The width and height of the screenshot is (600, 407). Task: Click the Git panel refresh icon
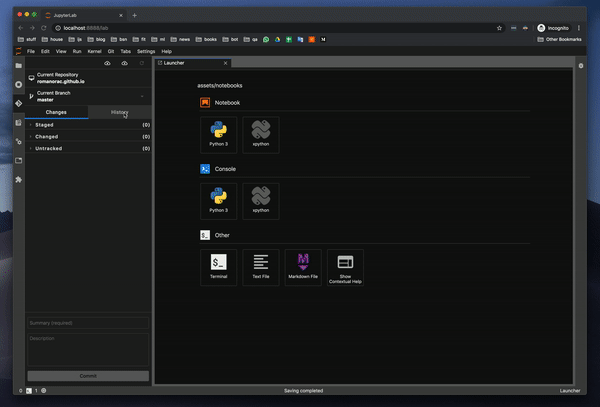142,63
